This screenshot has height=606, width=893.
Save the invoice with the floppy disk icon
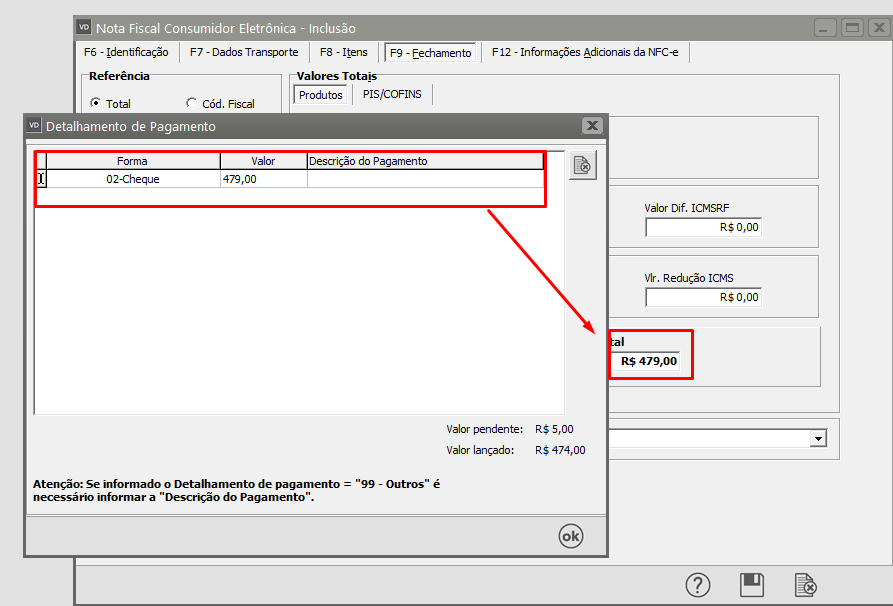pyautogui.click(x=751, y=585)
